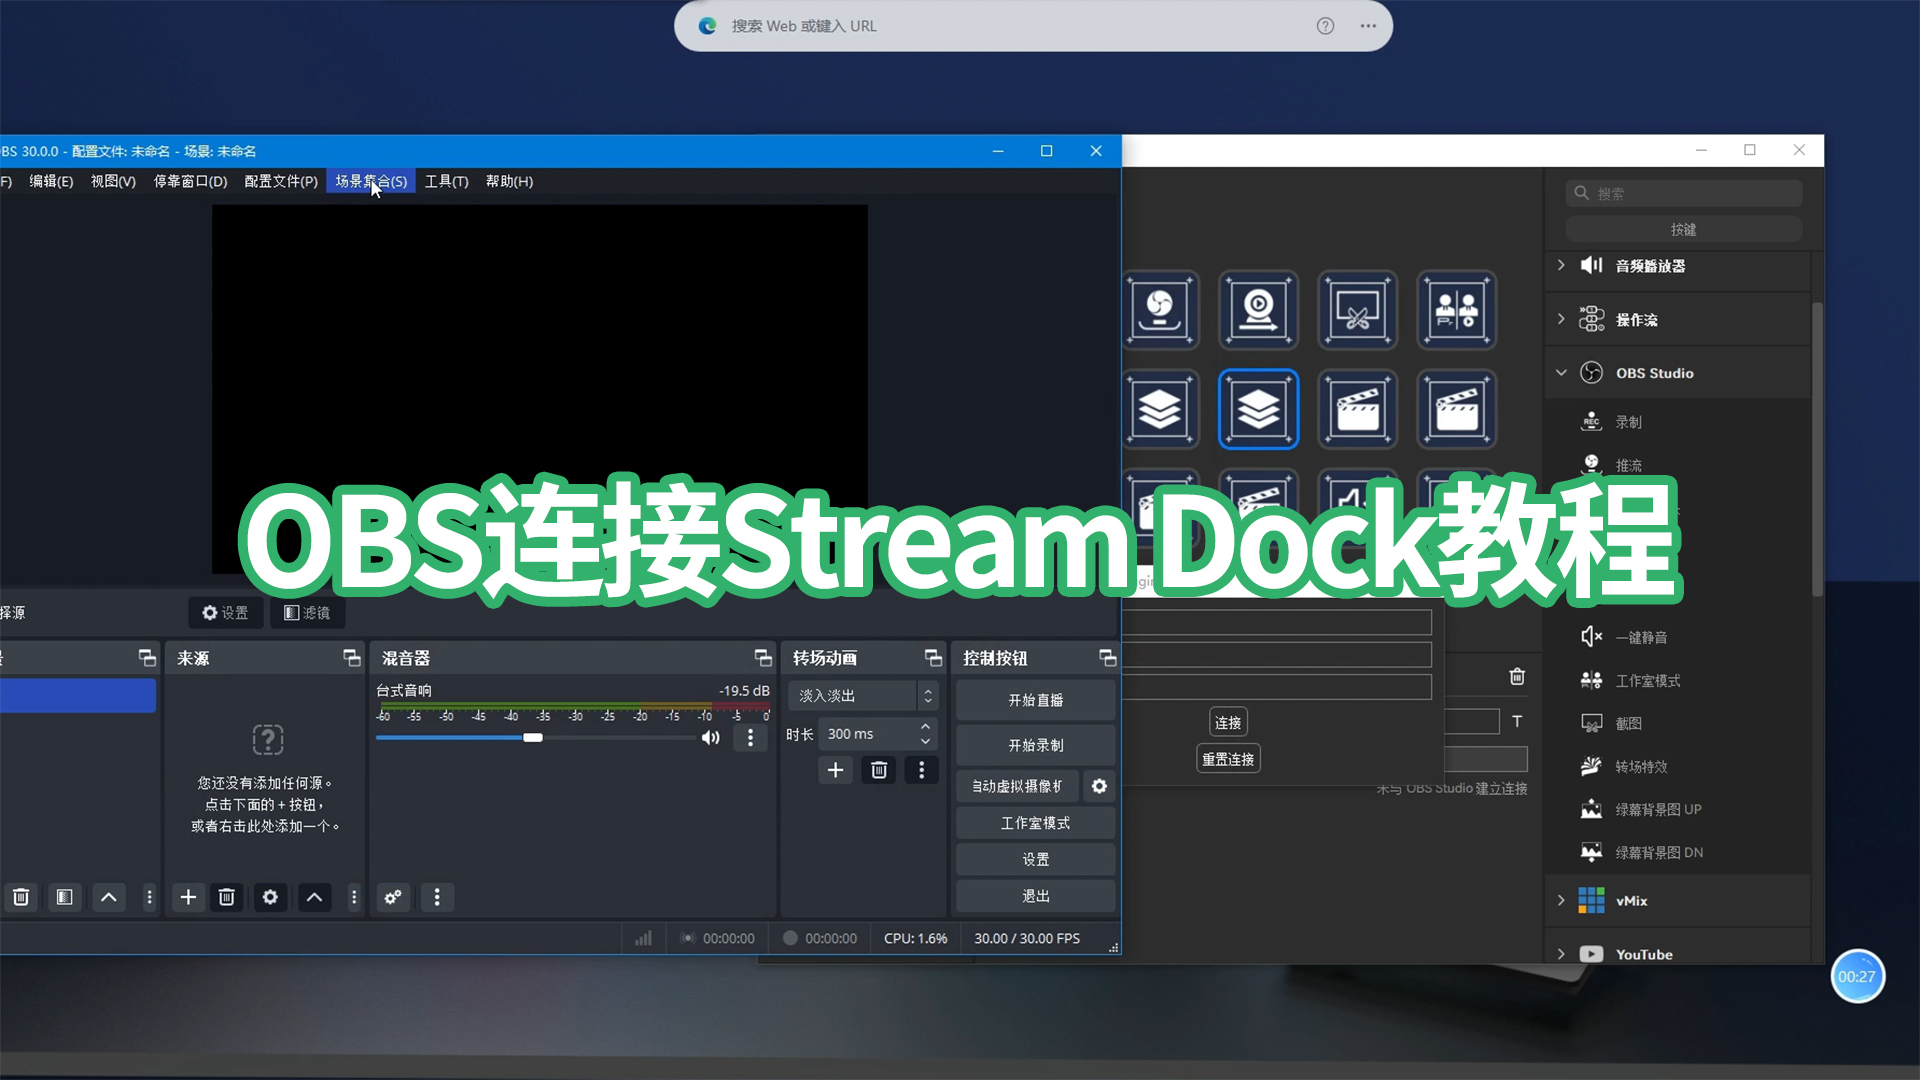Open the Help (帮助) menu

(509, 181)
